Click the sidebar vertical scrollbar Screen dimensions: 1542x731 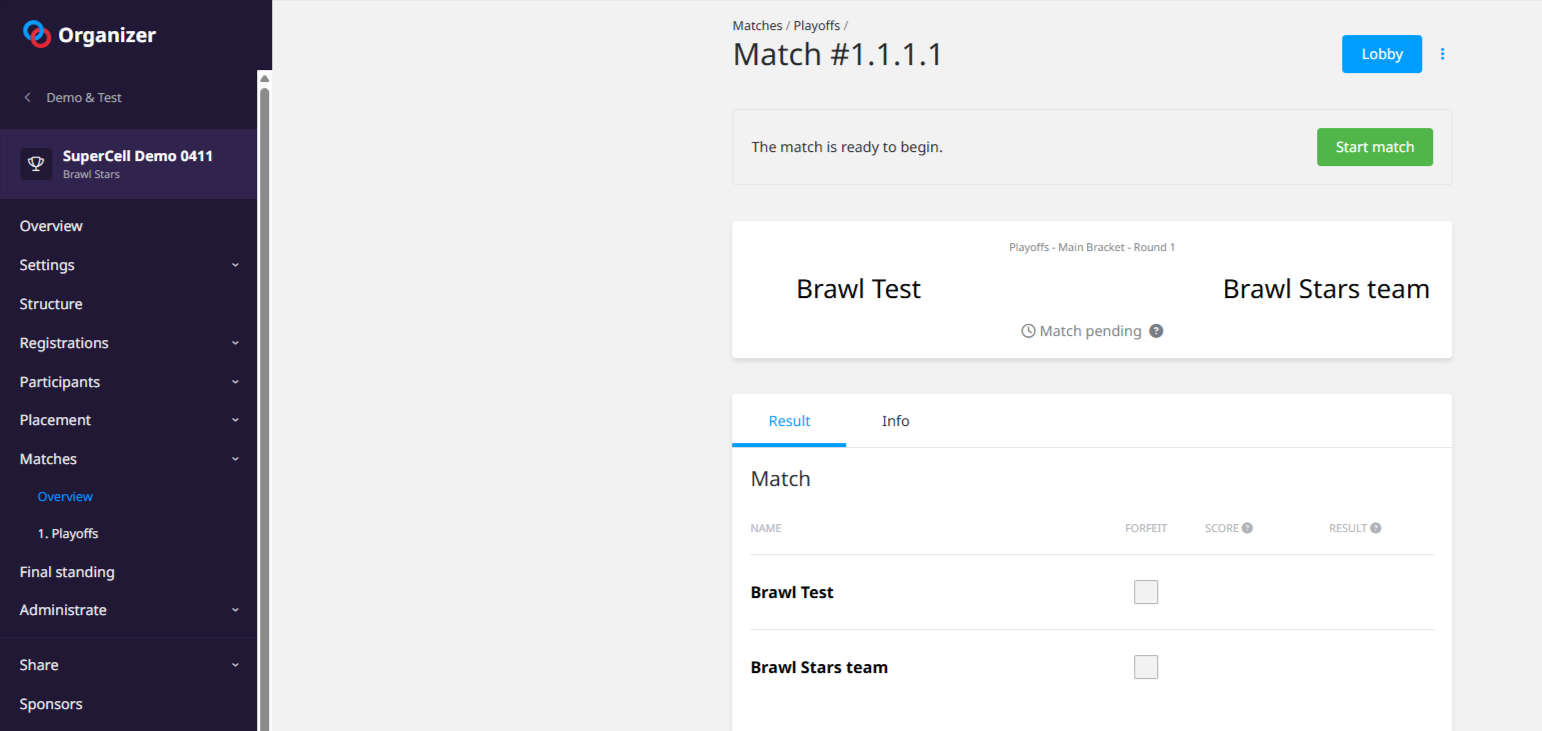(264, 400)
